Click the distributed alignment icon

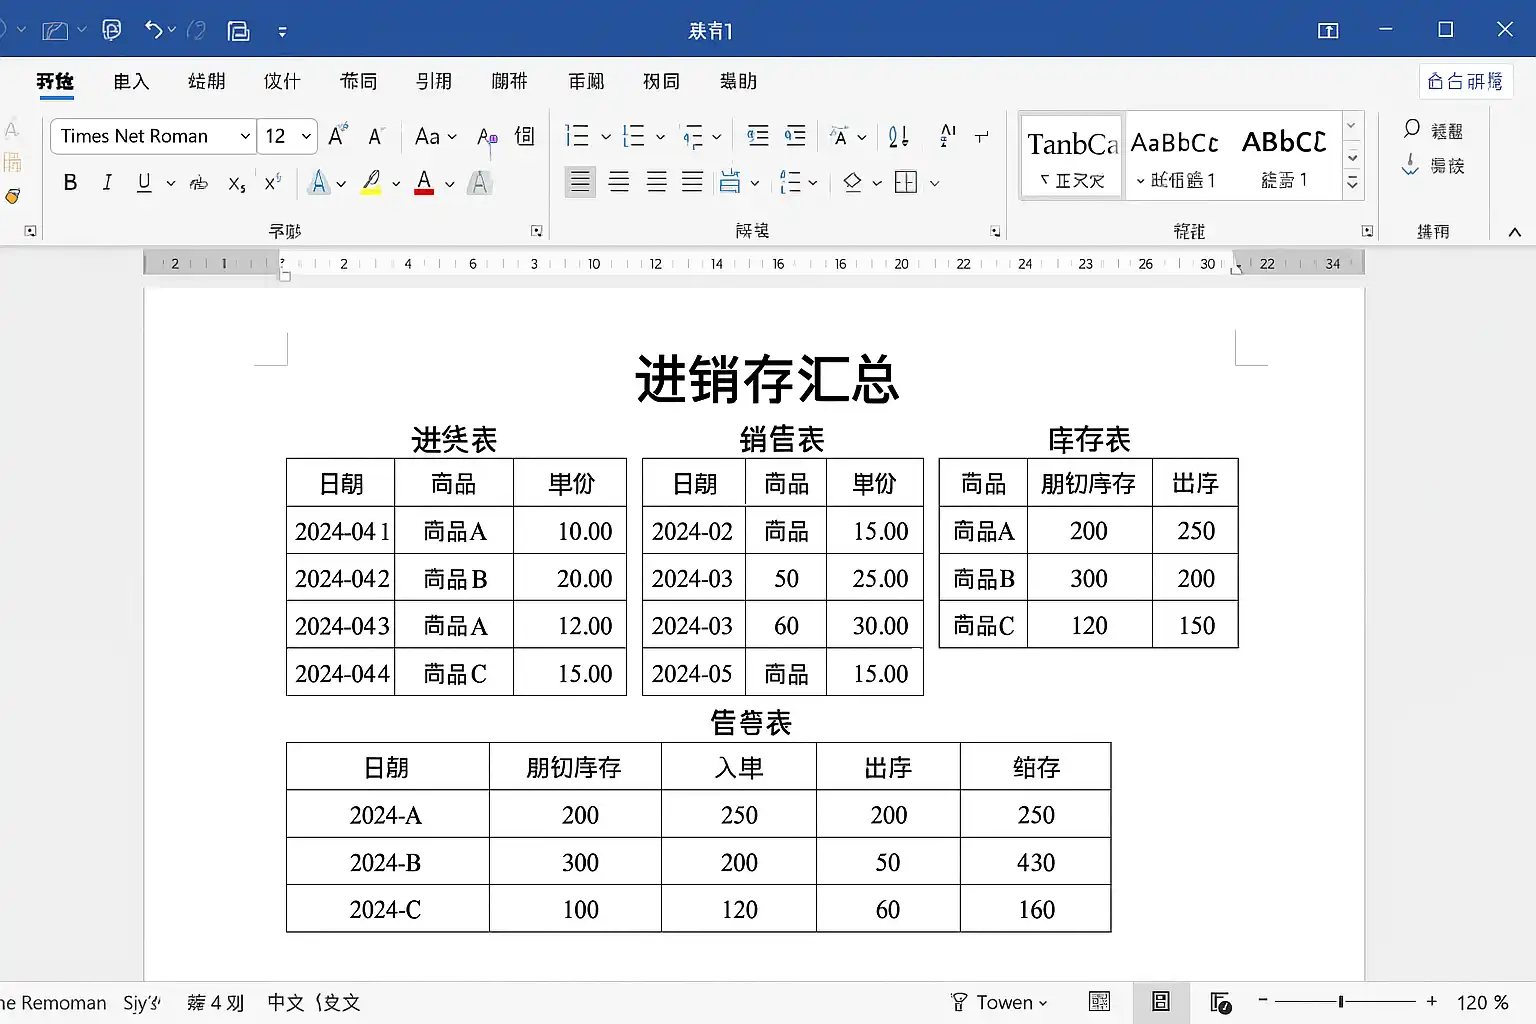click(x=730, y=182)
